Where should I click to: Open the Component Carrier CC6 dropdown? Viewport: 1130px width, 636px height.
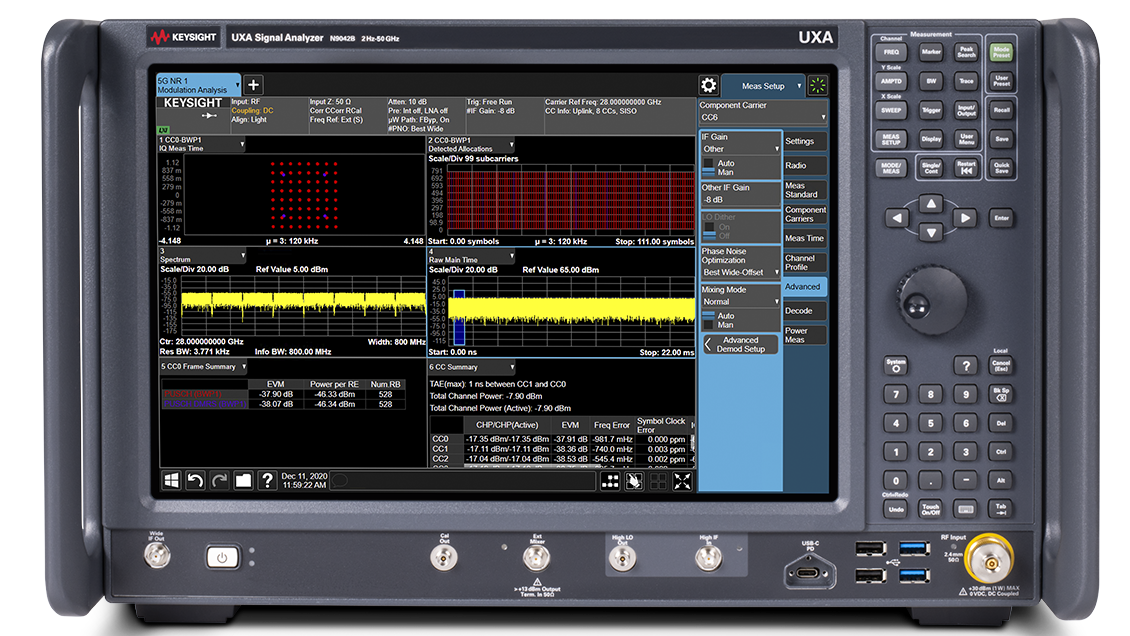(x=762, y=117)
